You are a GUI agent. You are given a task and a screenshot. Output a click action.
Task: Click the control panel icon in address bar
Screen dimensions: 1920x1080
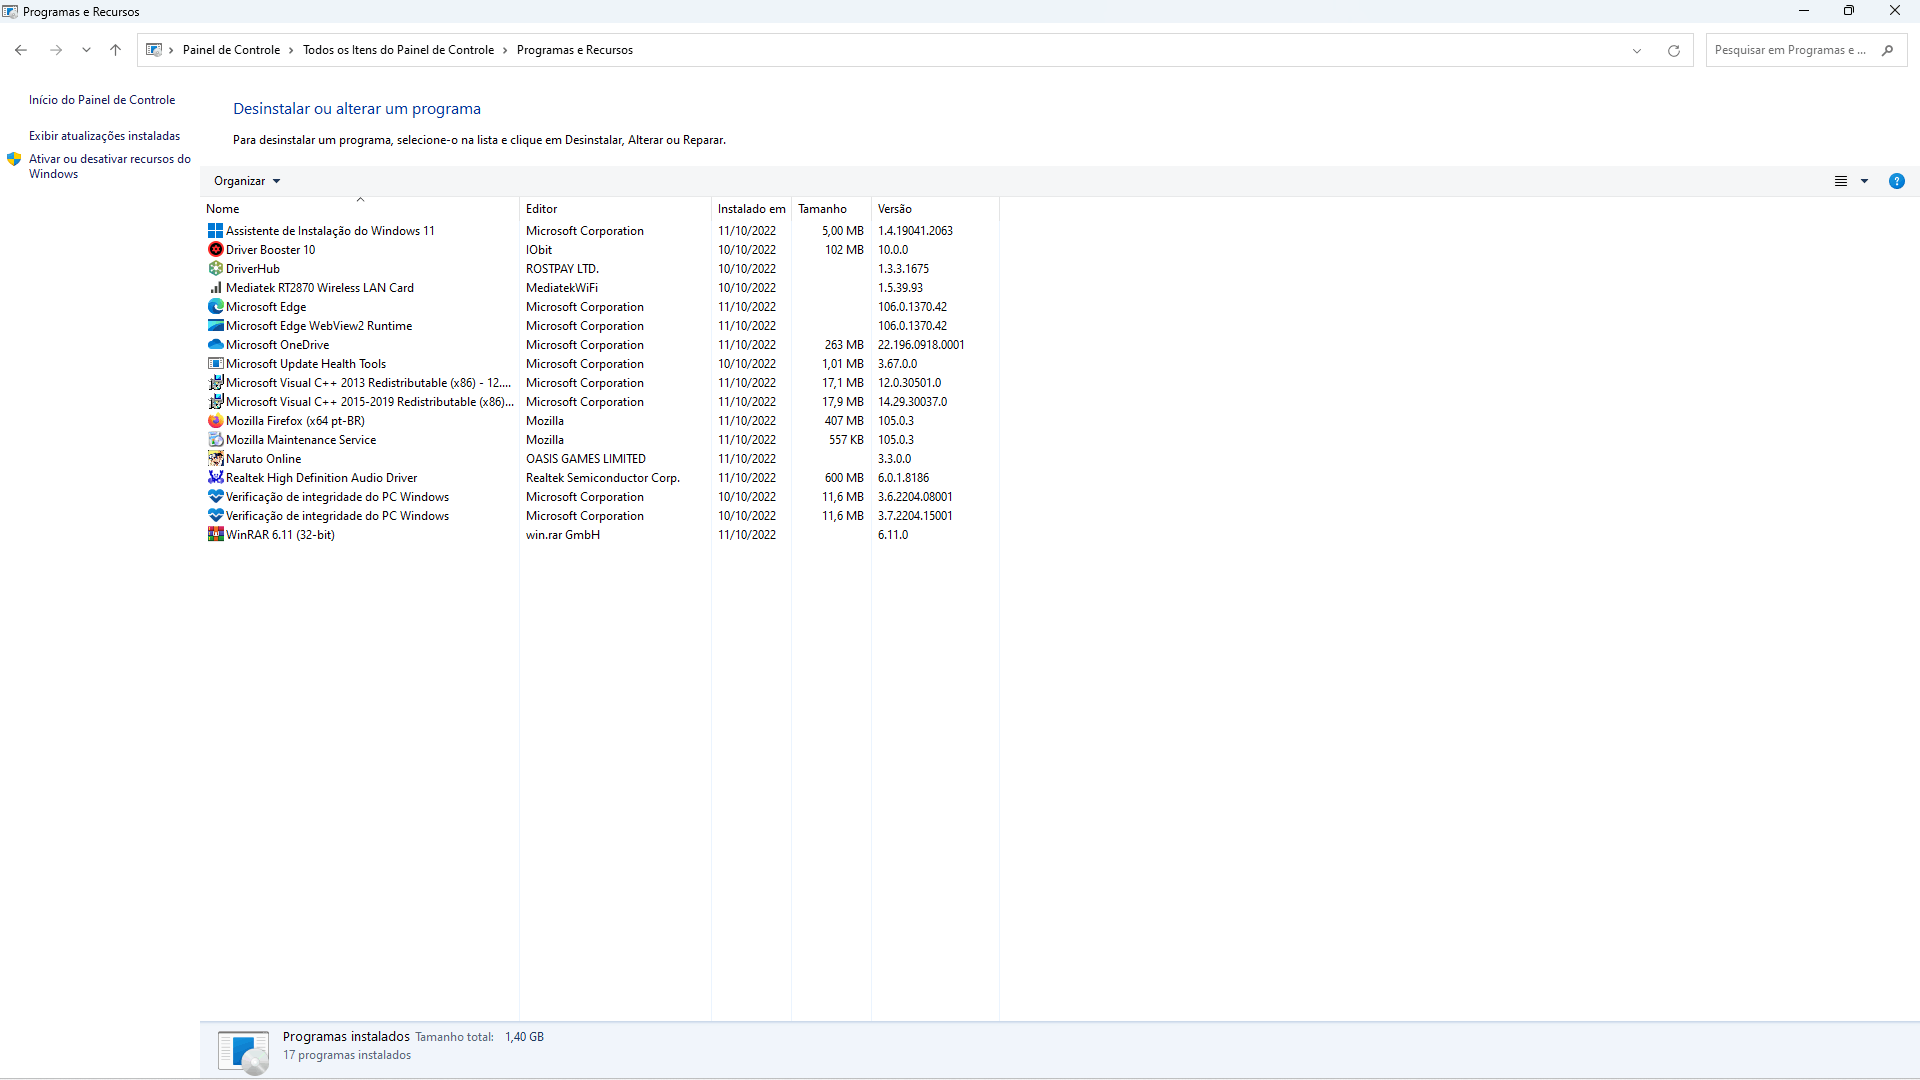[x=154, y=50]
